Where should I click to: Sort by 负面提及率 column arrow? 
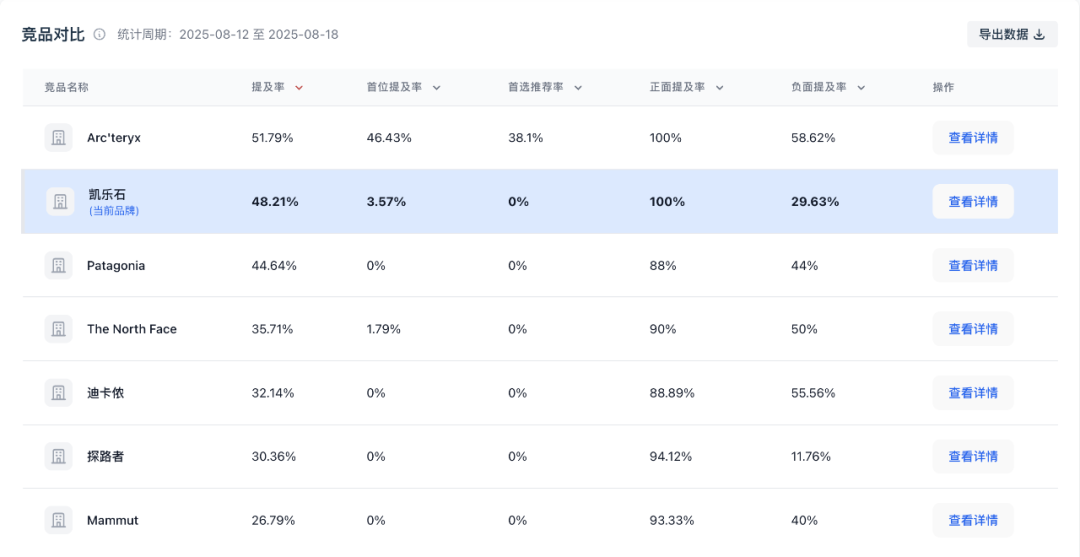click(x=861, y=87)
